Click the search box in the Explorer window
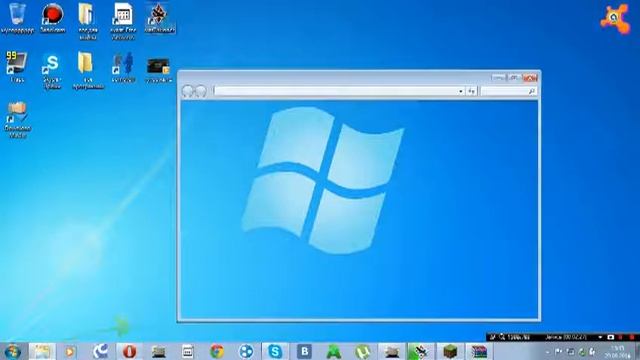640x360 pixels. coord(509,91)
